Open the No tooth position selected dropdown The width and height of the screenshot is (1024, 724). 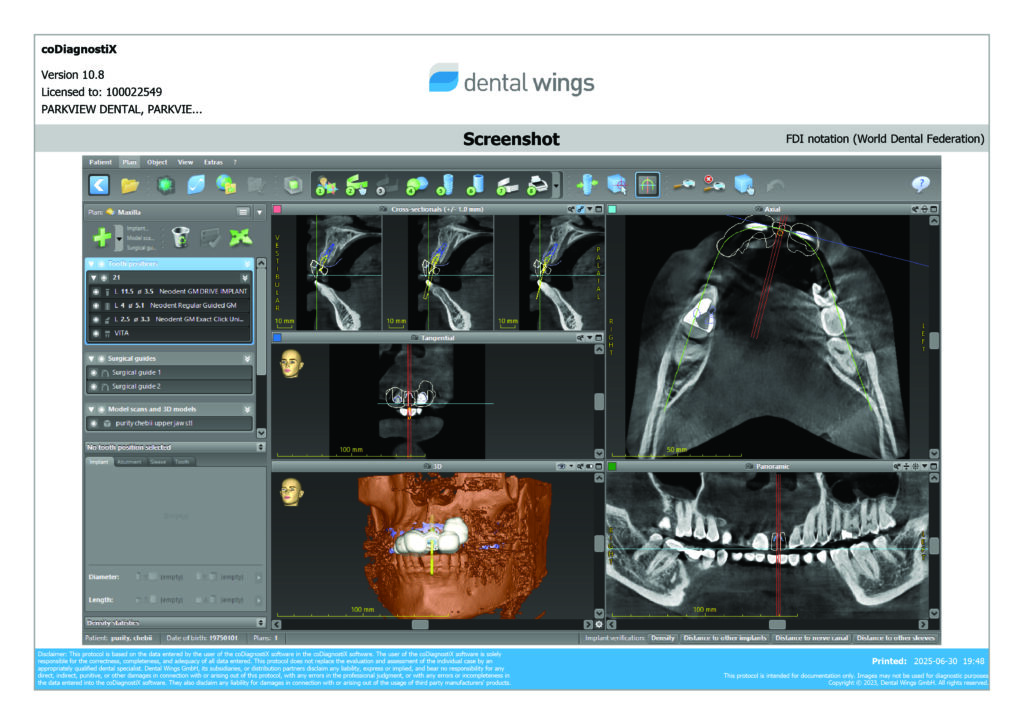click(x=261, y=447)
